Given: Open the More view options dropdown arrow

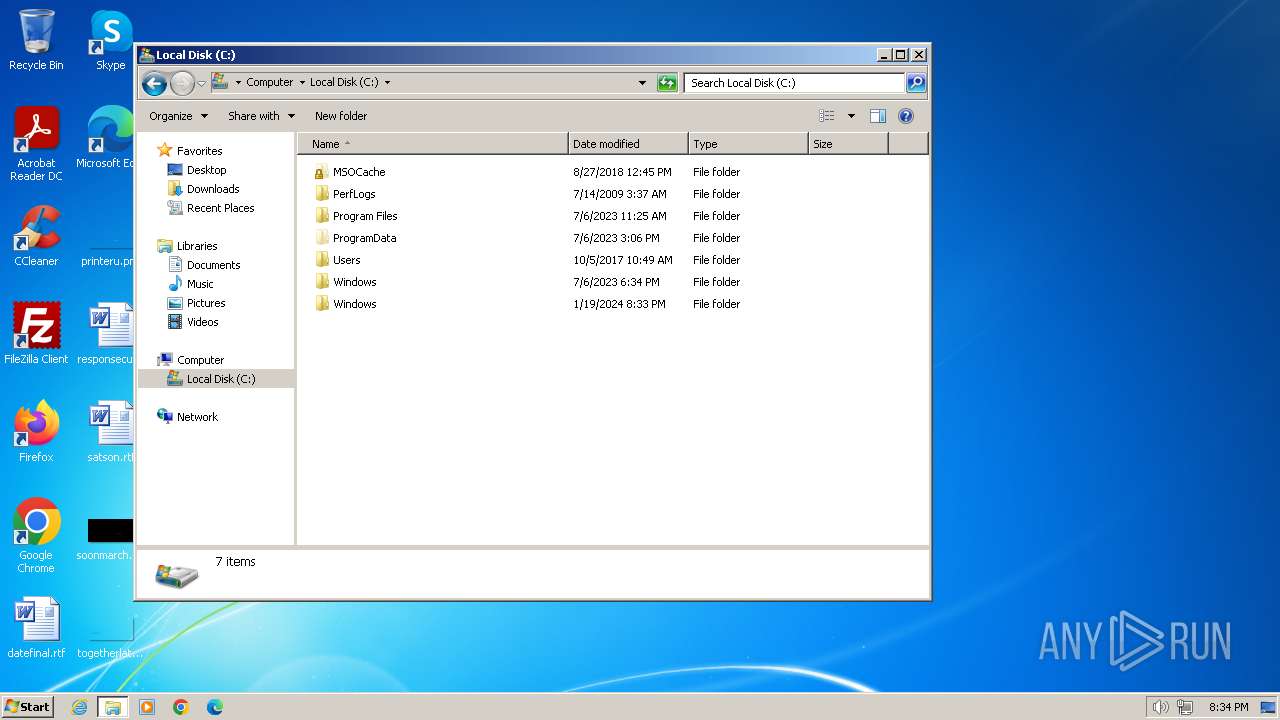Looking at the screenshot, I should [851, 116].
